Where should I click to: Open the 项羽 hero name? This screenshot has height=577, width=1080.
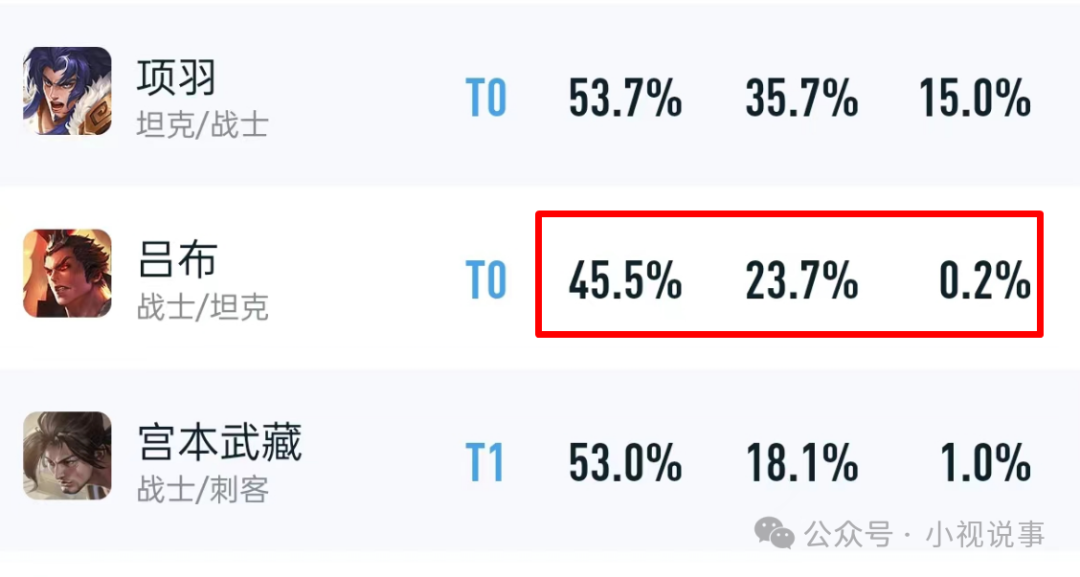[x=176, y=77]
